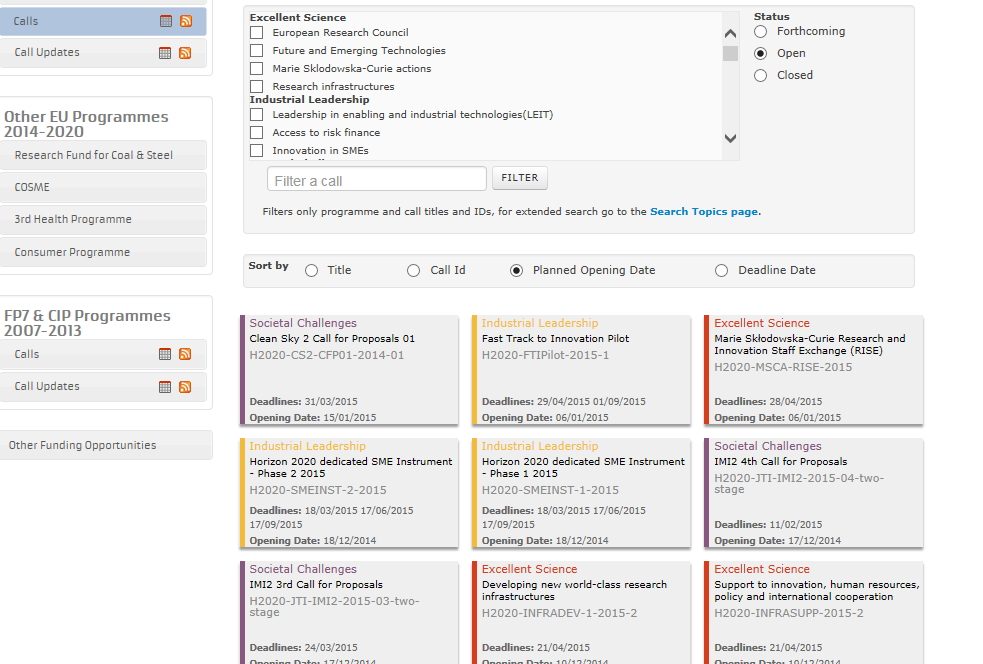Click call ID H2020-INFRASUPP-2015-2
This screenshot has height=664, width=983.
point(789,613)
